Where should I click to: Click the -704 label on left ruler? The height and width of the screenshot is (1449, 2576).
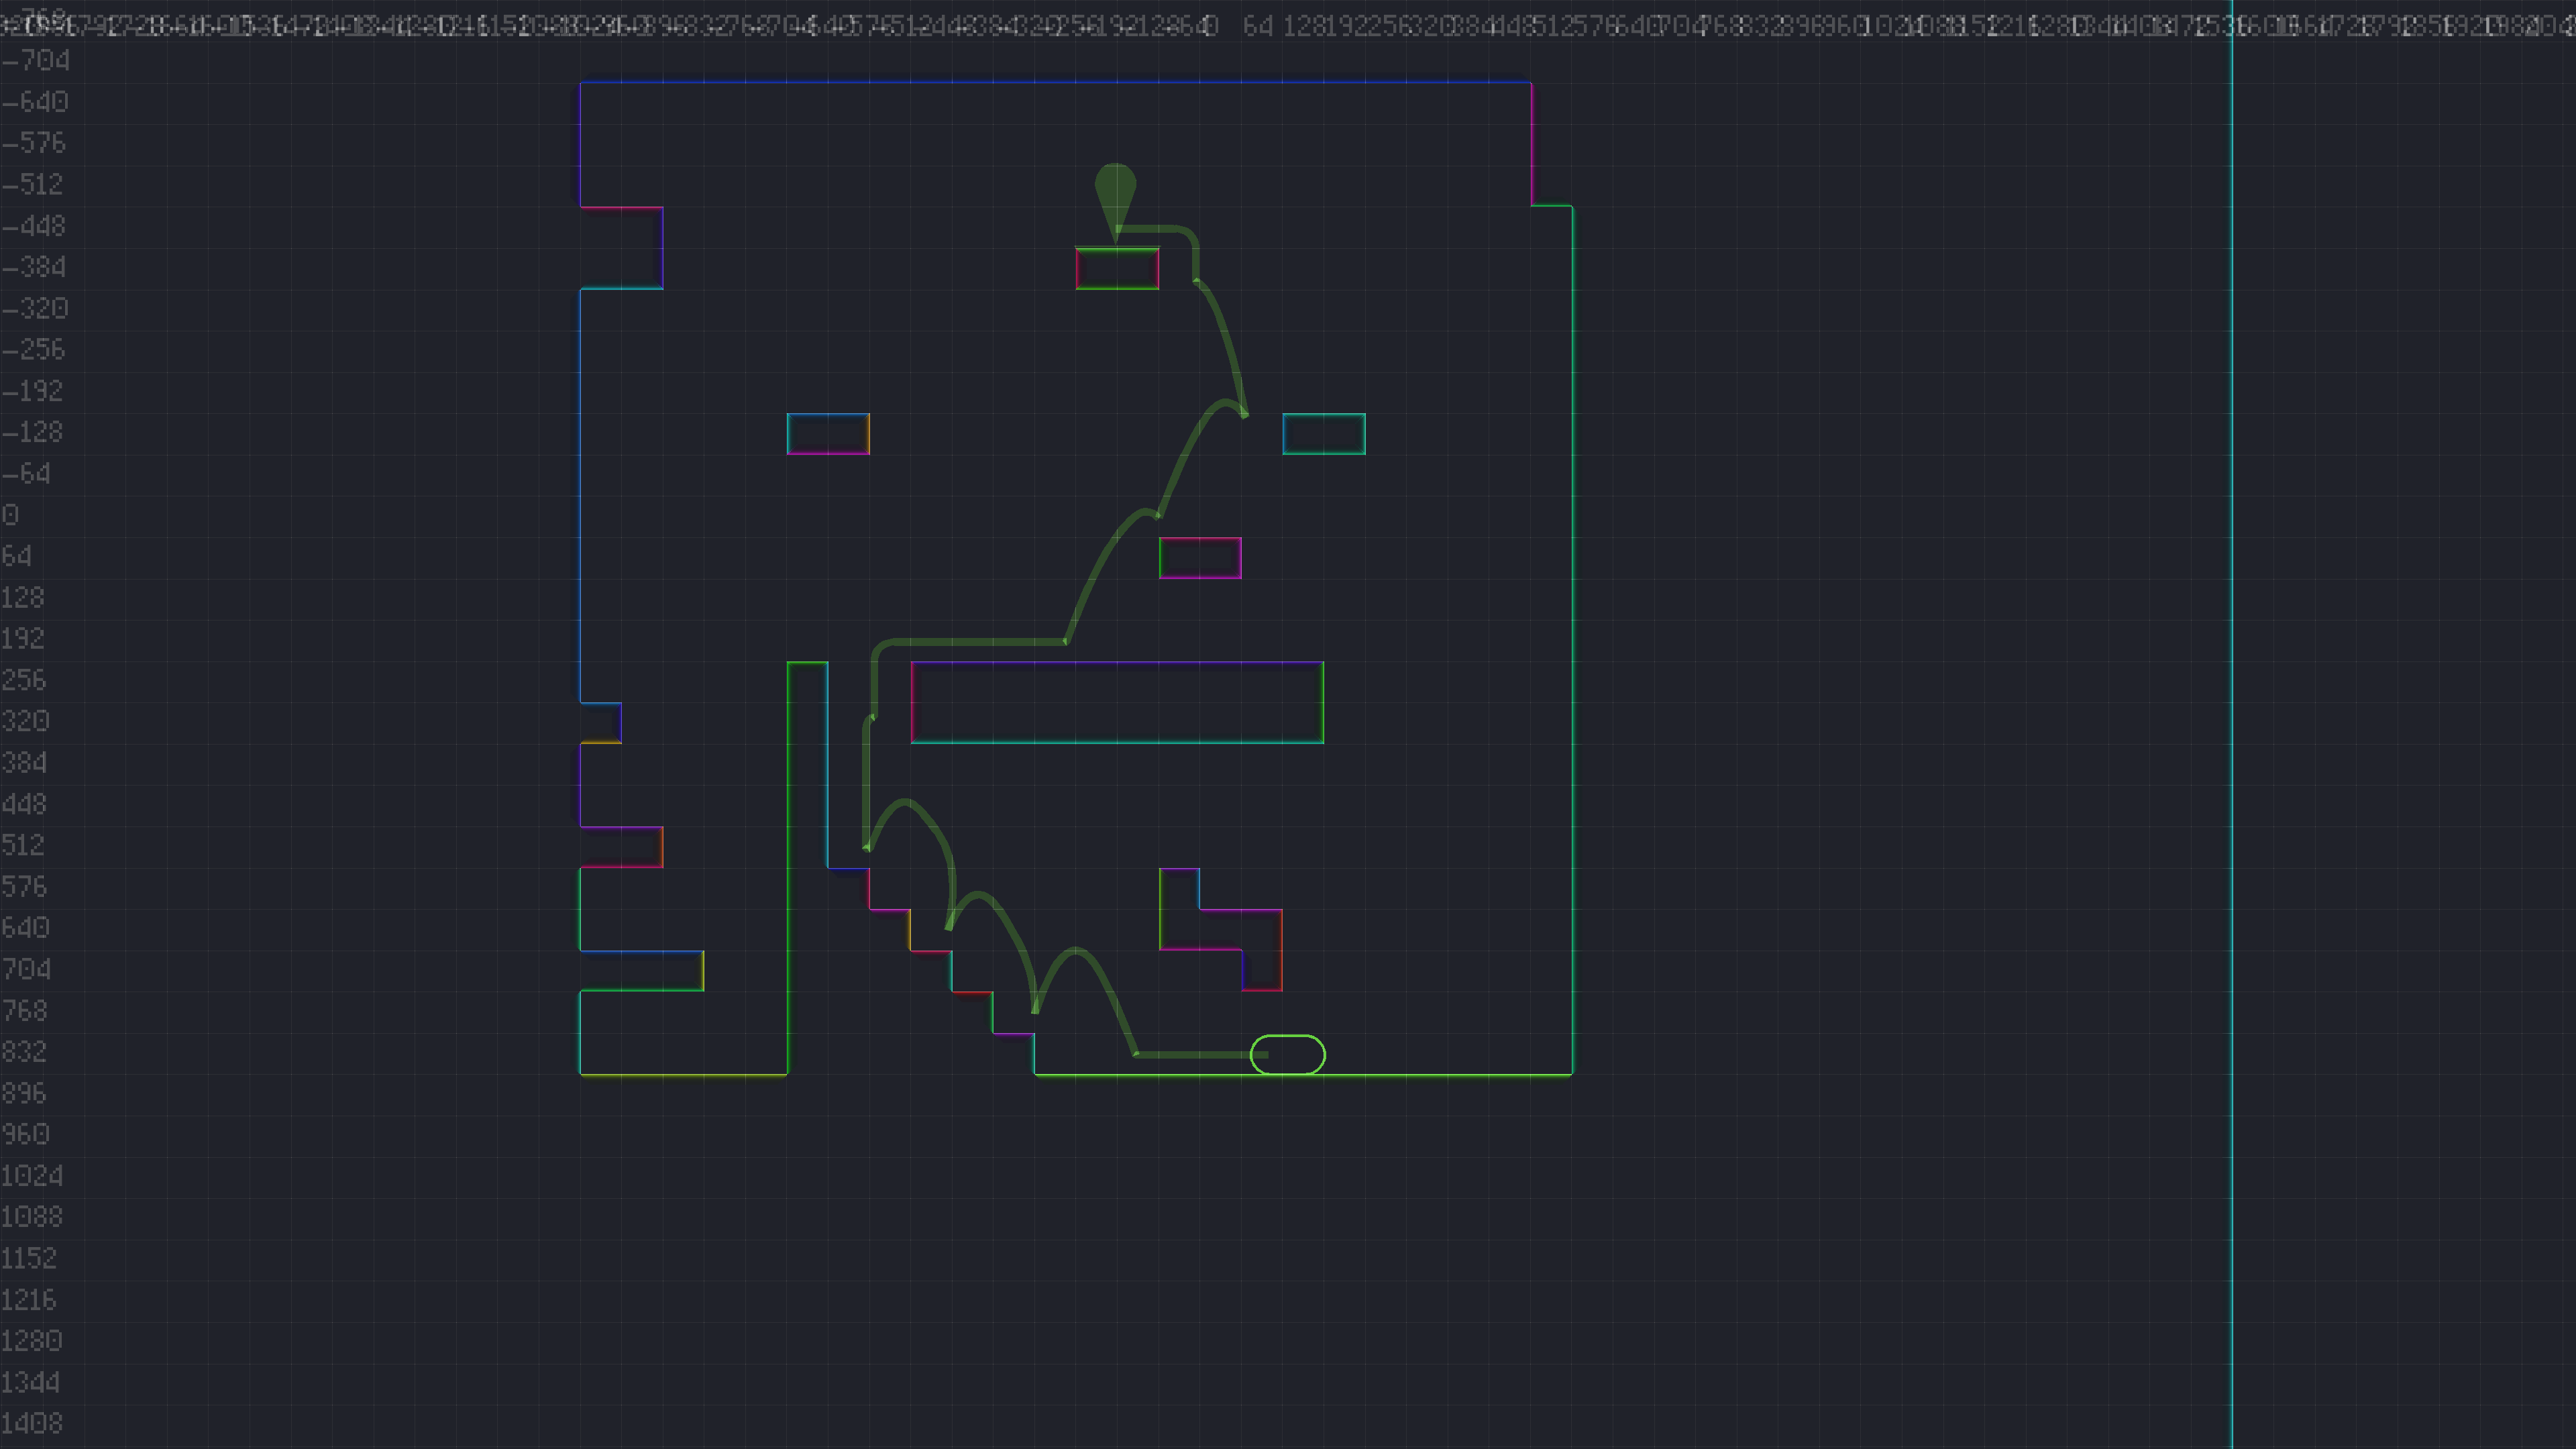coord(36,61)
